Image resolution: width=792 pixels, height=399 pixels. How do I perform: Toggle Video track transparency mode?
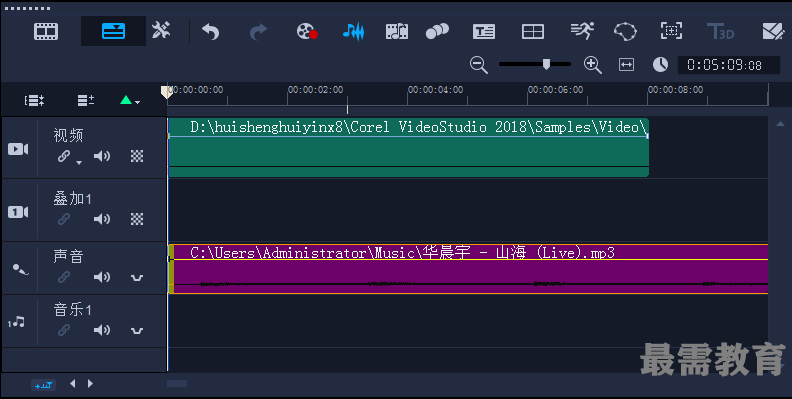click(137, 156)
